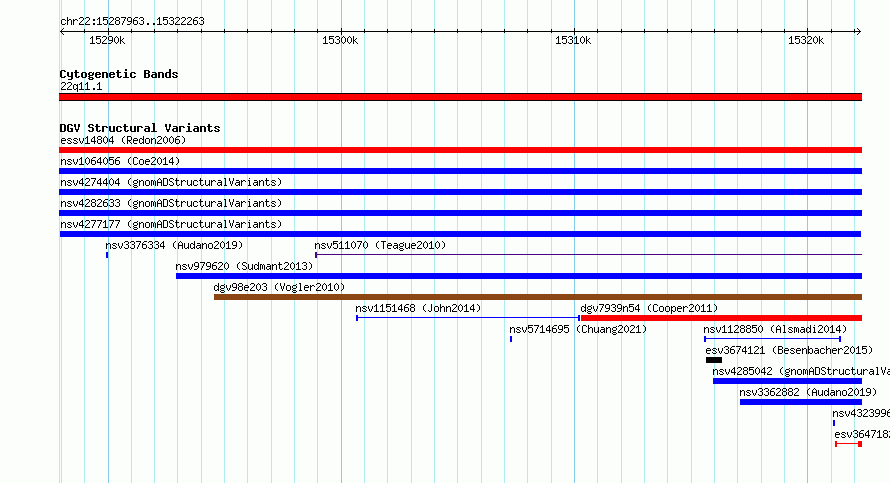Open the nsv1128850 (Alsmadi2014) variant label
This screenshot has width=890, height=483.
point(775,329)
